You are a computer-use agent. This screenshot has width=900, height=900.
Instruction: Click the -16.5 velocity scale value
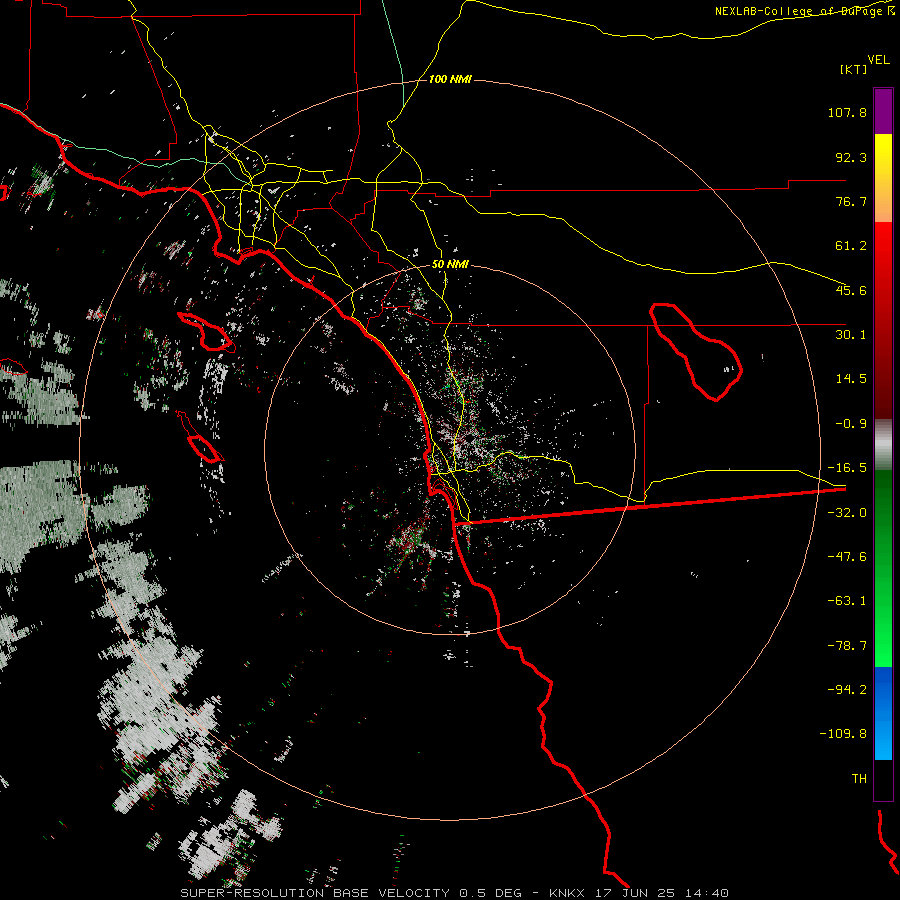[x=847, y=468]
